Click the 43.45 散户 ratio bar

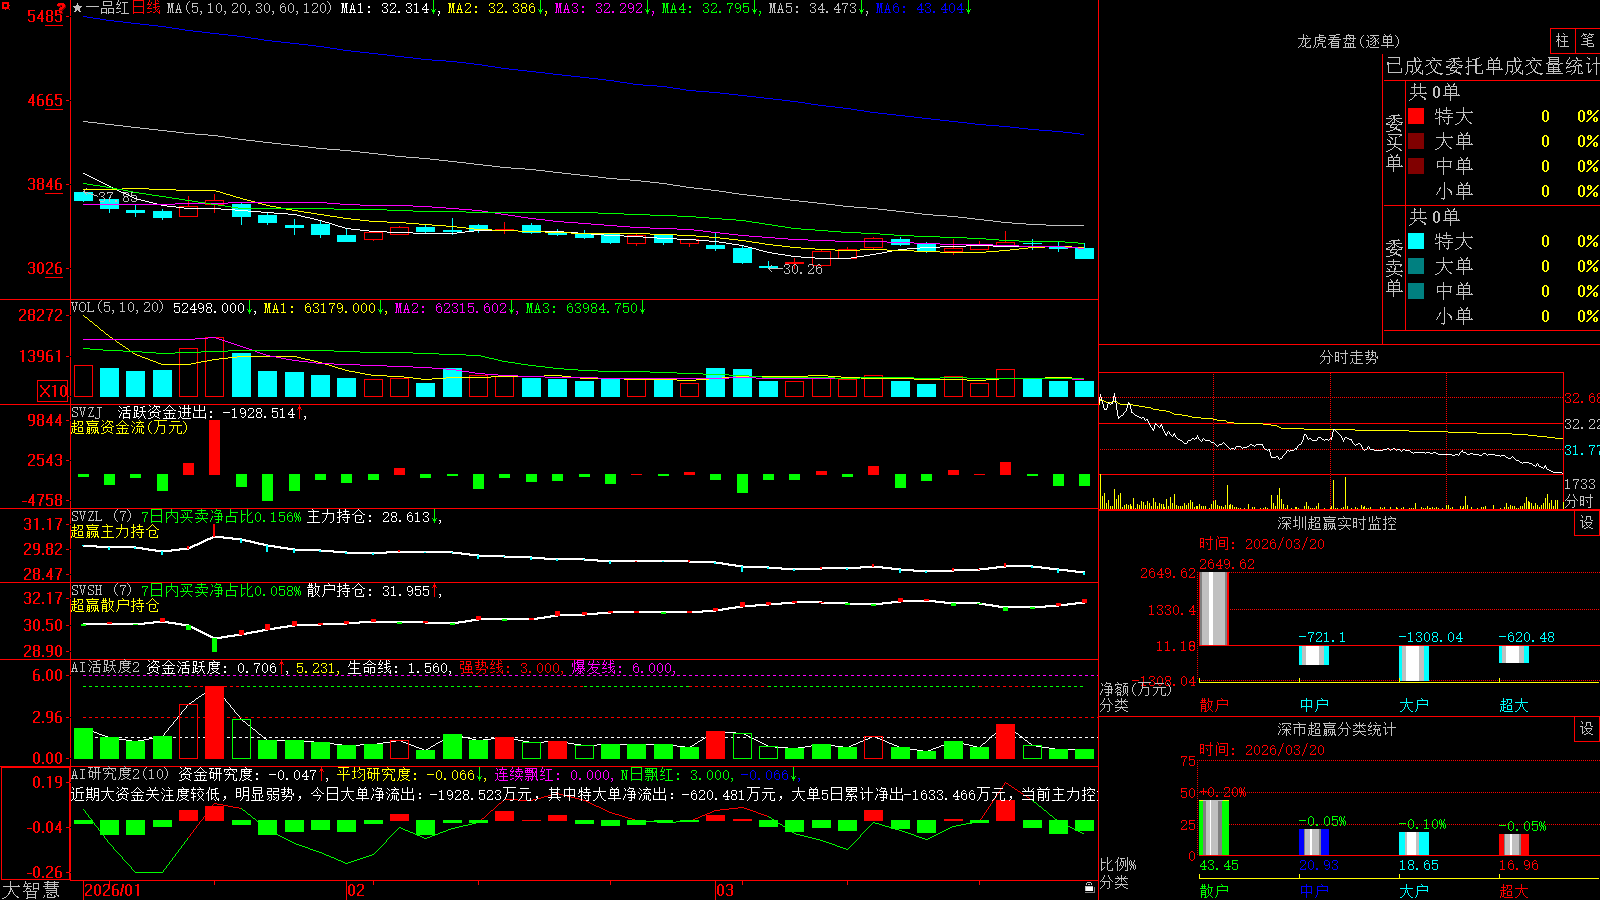point(1214,828)
